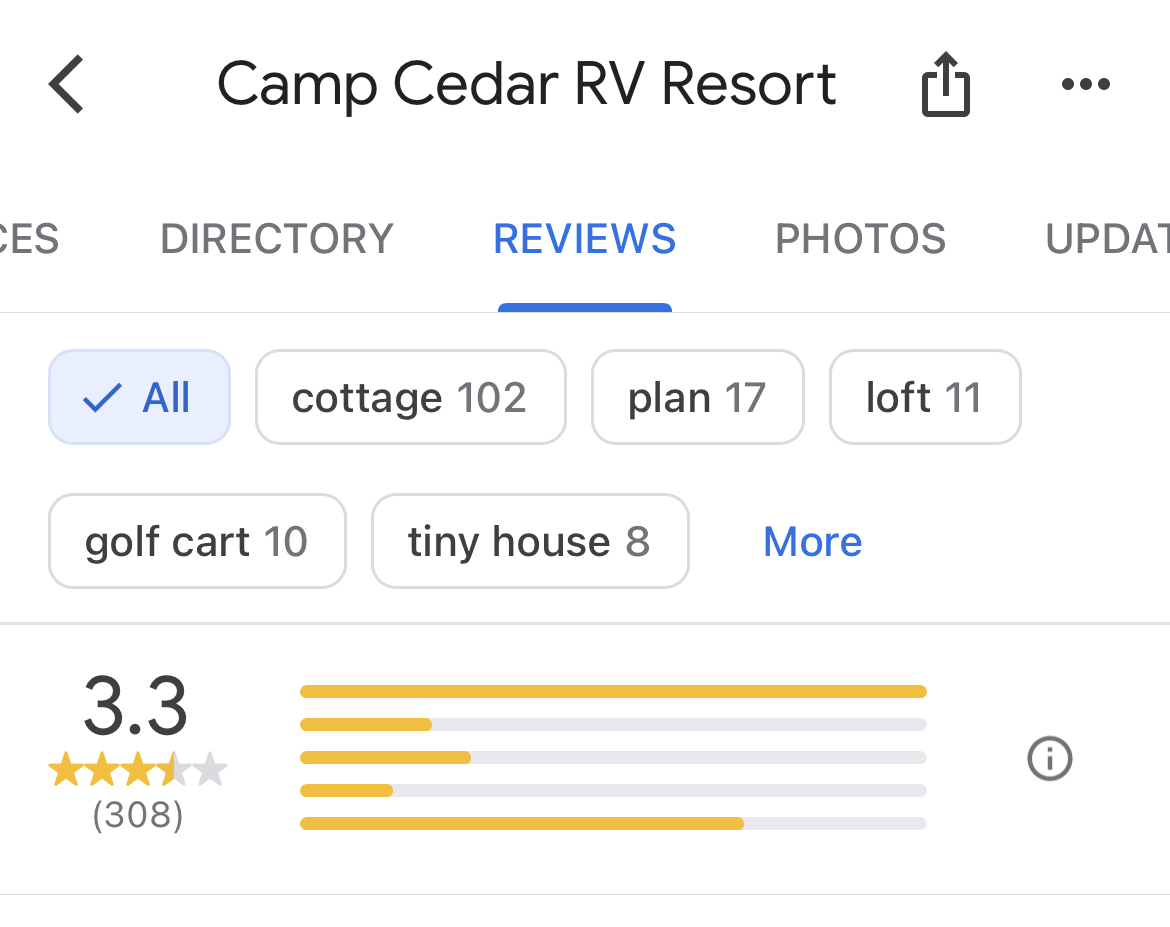The image size is (1170, 927).
Task: Select the plan 17 filter chip
Action: tap(698, 397)
